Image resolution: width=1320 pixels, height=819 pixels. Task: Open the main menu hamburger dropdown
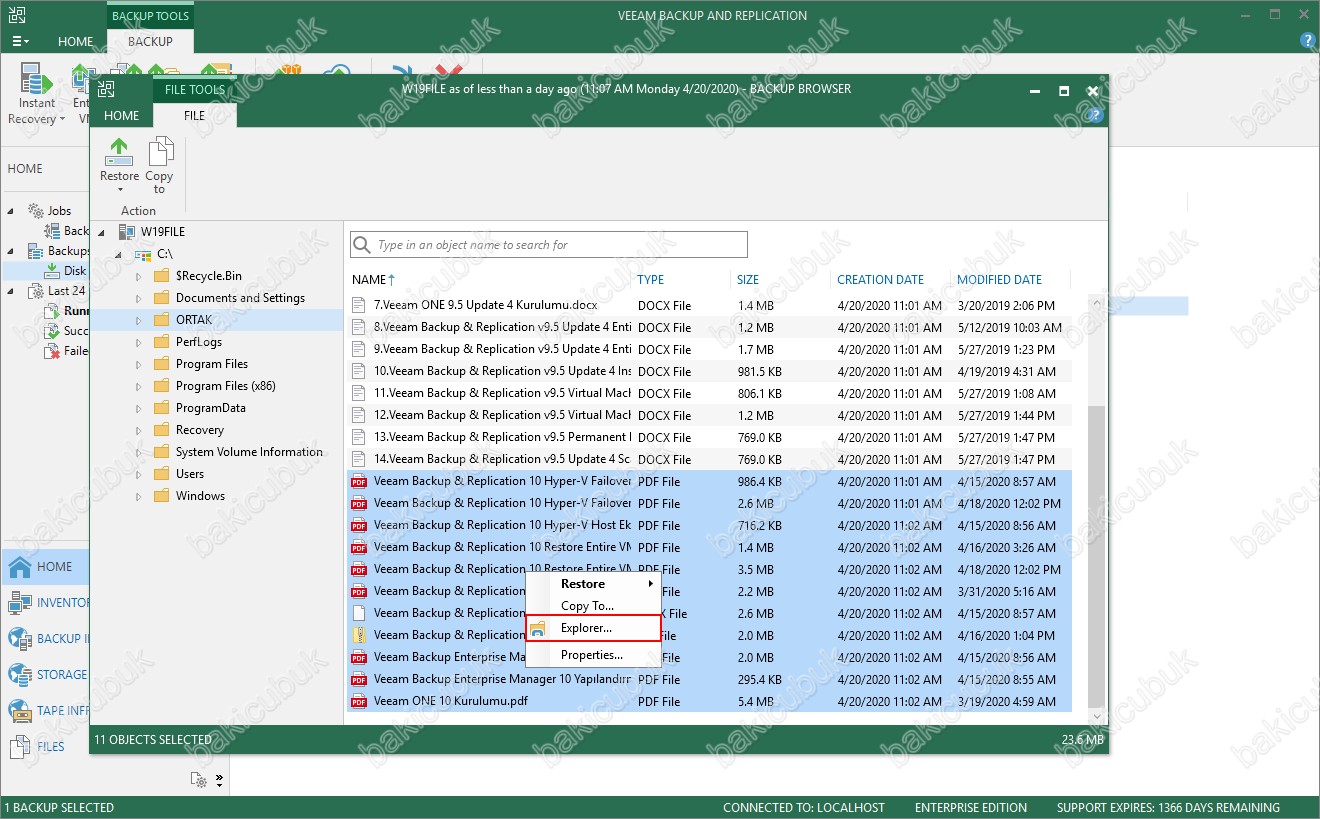click(21, 42)
